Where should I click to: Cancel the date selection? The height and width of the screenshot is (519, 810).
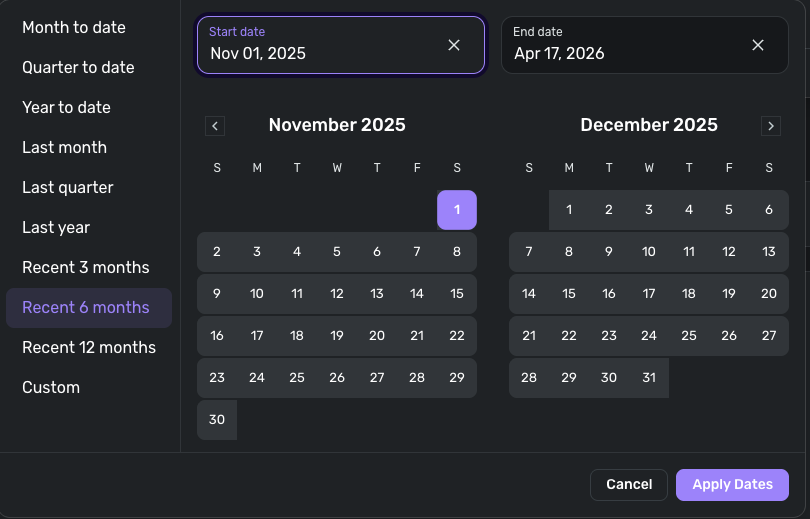point(629,484)
